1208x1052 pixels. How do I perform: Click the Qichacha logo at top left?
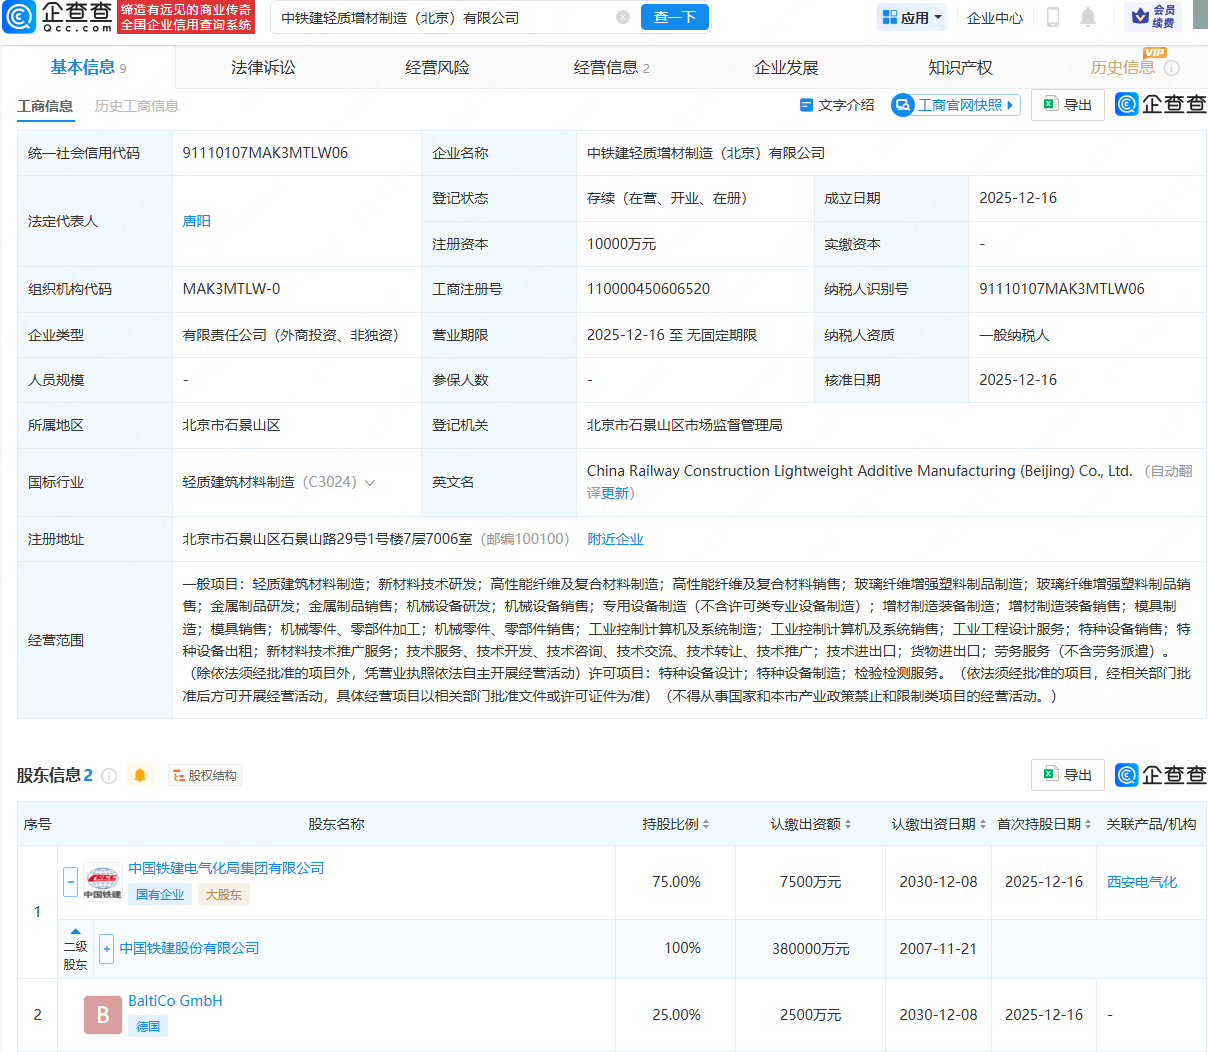(58, 17)
